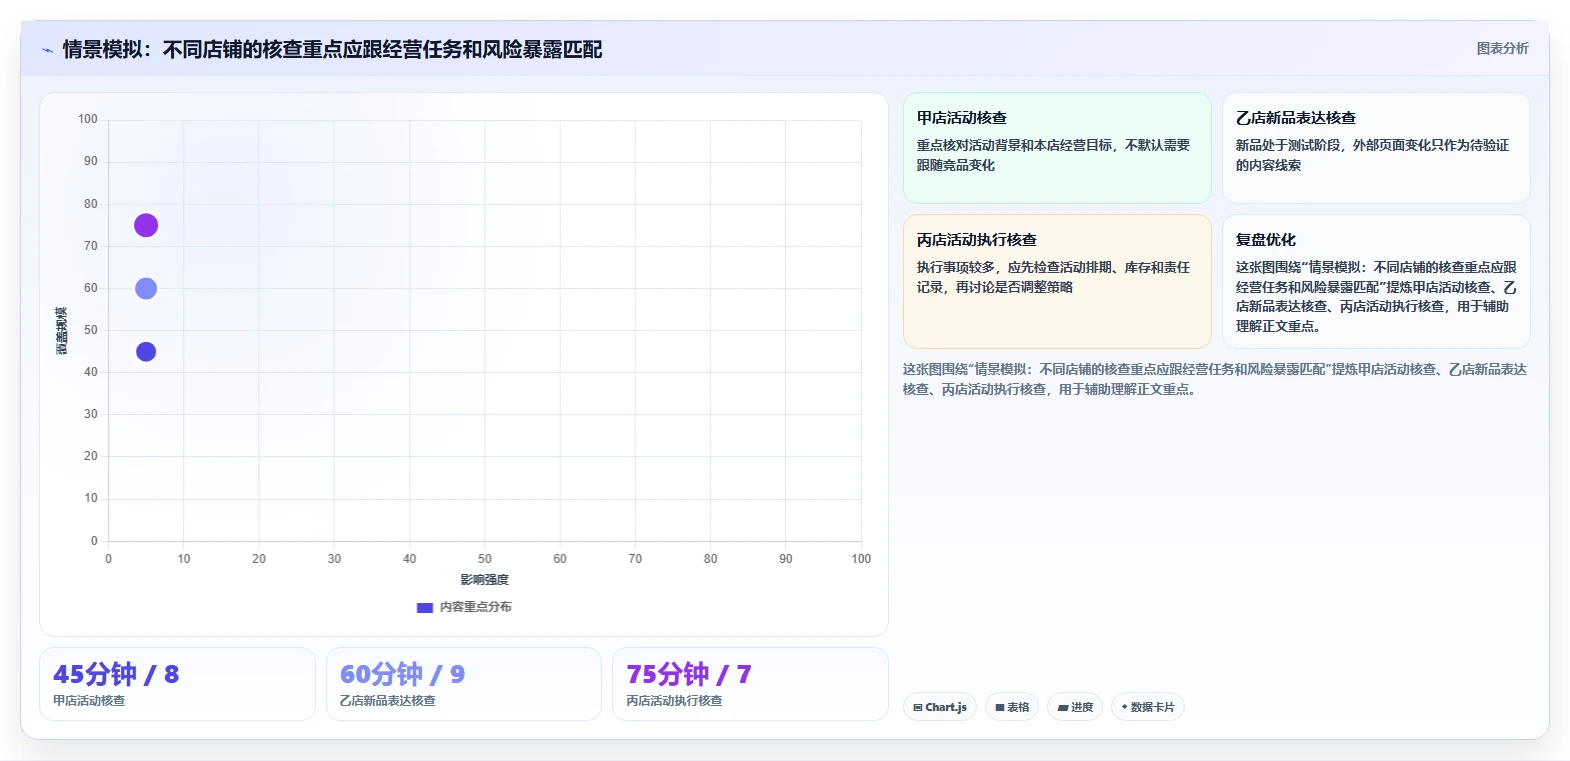Select the 甲店活动核查 green card
Screen dimensions: 1570x761
1057,148
